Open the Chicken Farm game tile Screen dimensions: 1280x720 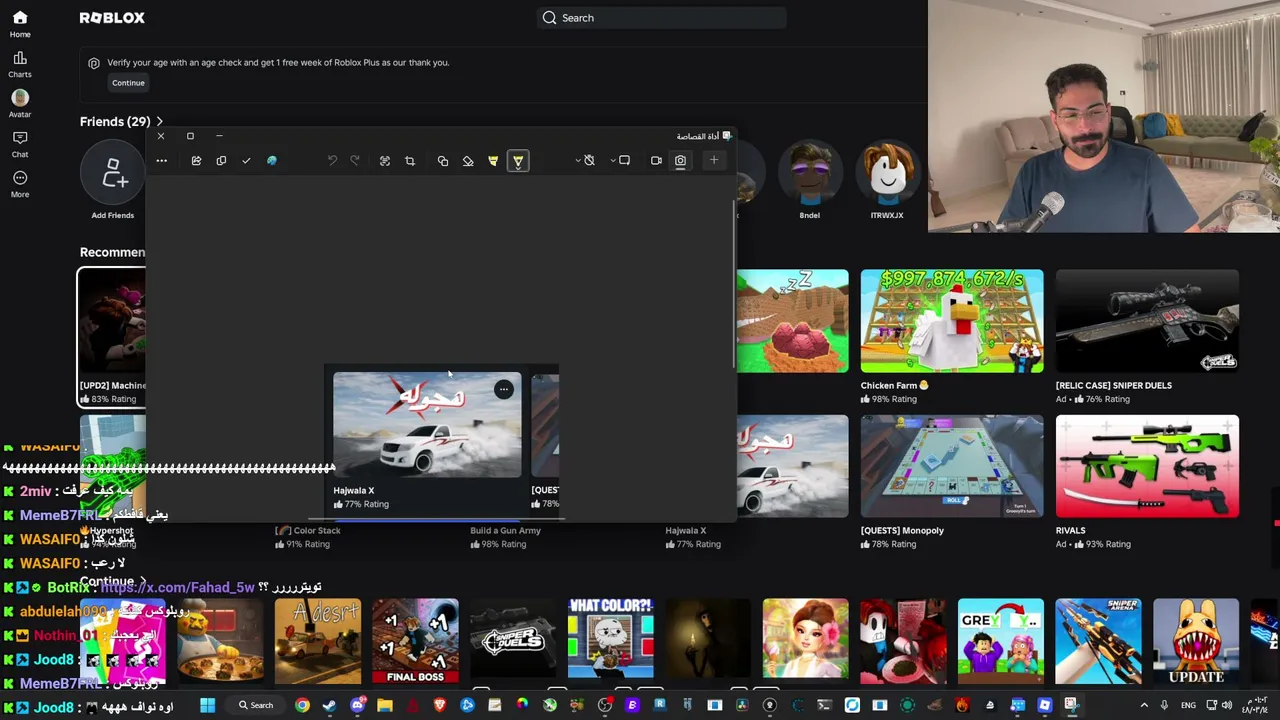(x=952, y=336)
